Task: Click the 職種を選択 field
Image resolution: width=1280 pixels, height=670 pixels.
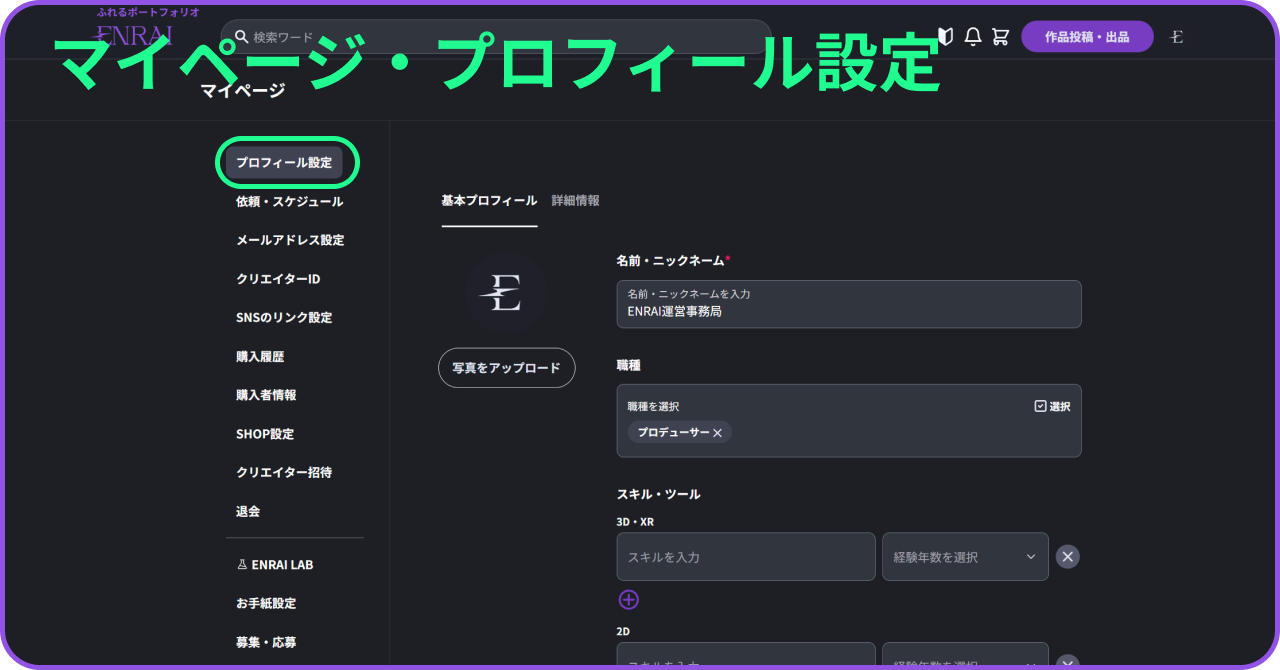Action: point(849,421)
